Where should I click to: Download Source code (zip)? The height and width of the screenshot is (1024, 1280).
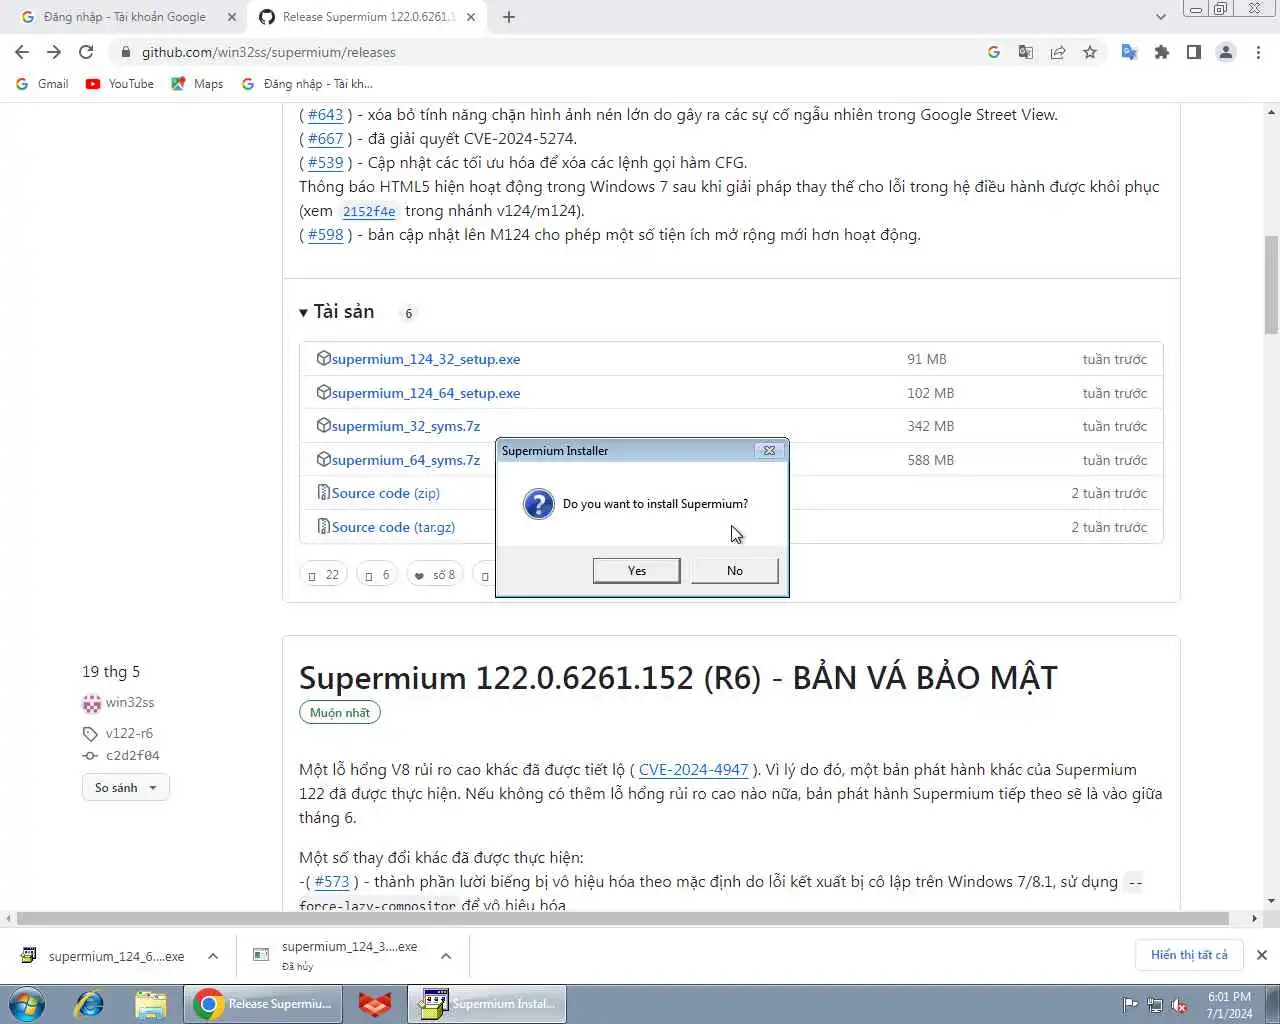point(386,493)
